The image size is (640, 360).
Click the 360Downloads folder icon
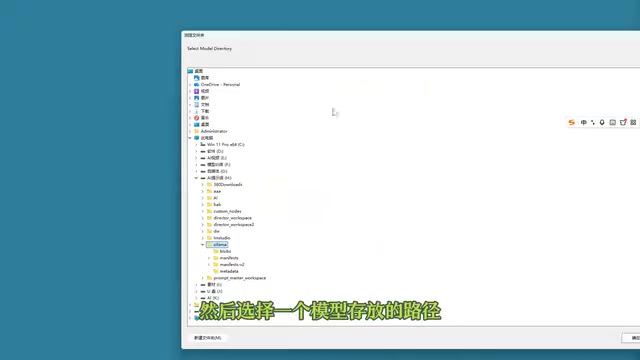(209, 184)
